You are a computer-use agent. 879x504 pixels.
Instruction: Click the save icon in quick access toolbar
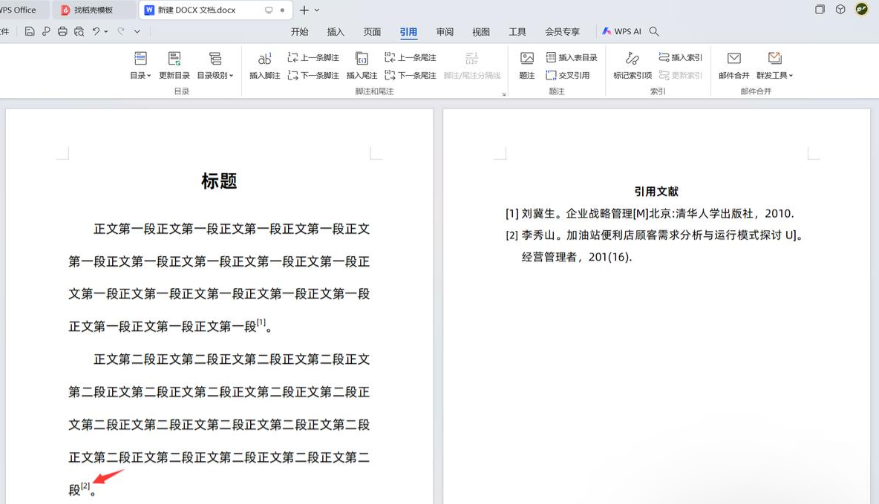30,32
